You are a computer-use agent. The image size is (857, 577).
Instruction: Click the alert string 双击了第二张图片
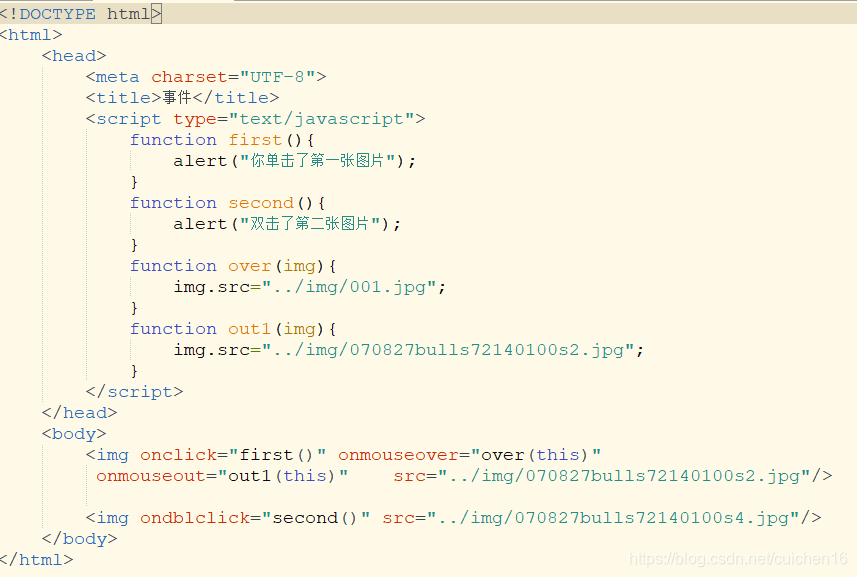(310, 223)
